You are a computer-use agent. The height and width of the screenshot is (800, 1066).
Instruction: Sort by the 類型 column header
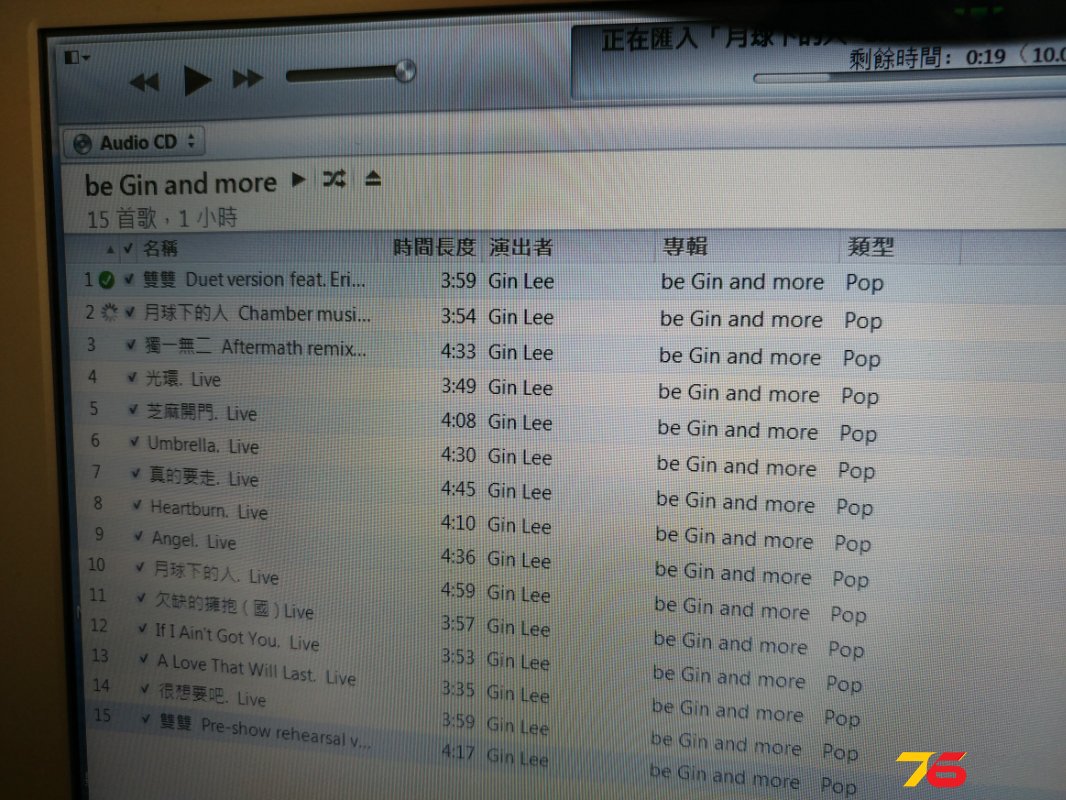point(870,246)
